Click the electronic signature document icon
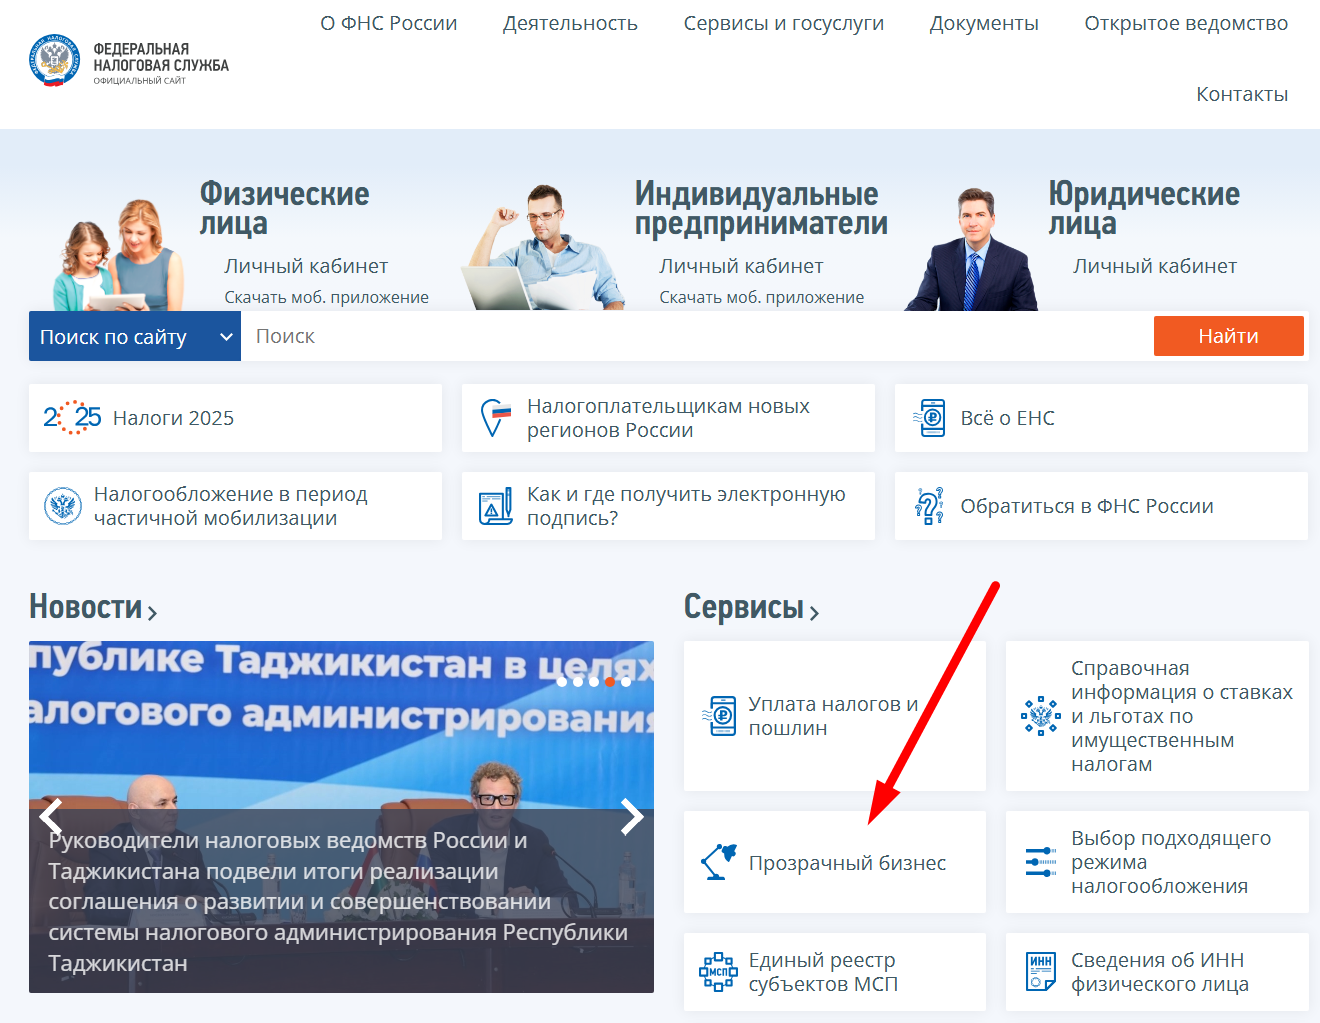Image resolution: width=1320 pixels, height=1023 pixels. point(495,507)
